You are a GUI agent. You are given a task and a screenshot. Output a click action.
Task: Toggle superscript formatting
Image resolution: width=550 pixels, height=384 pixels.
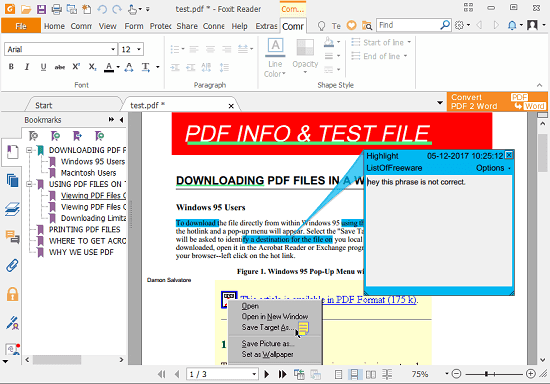pyautogui.click(x=76, y=66)
